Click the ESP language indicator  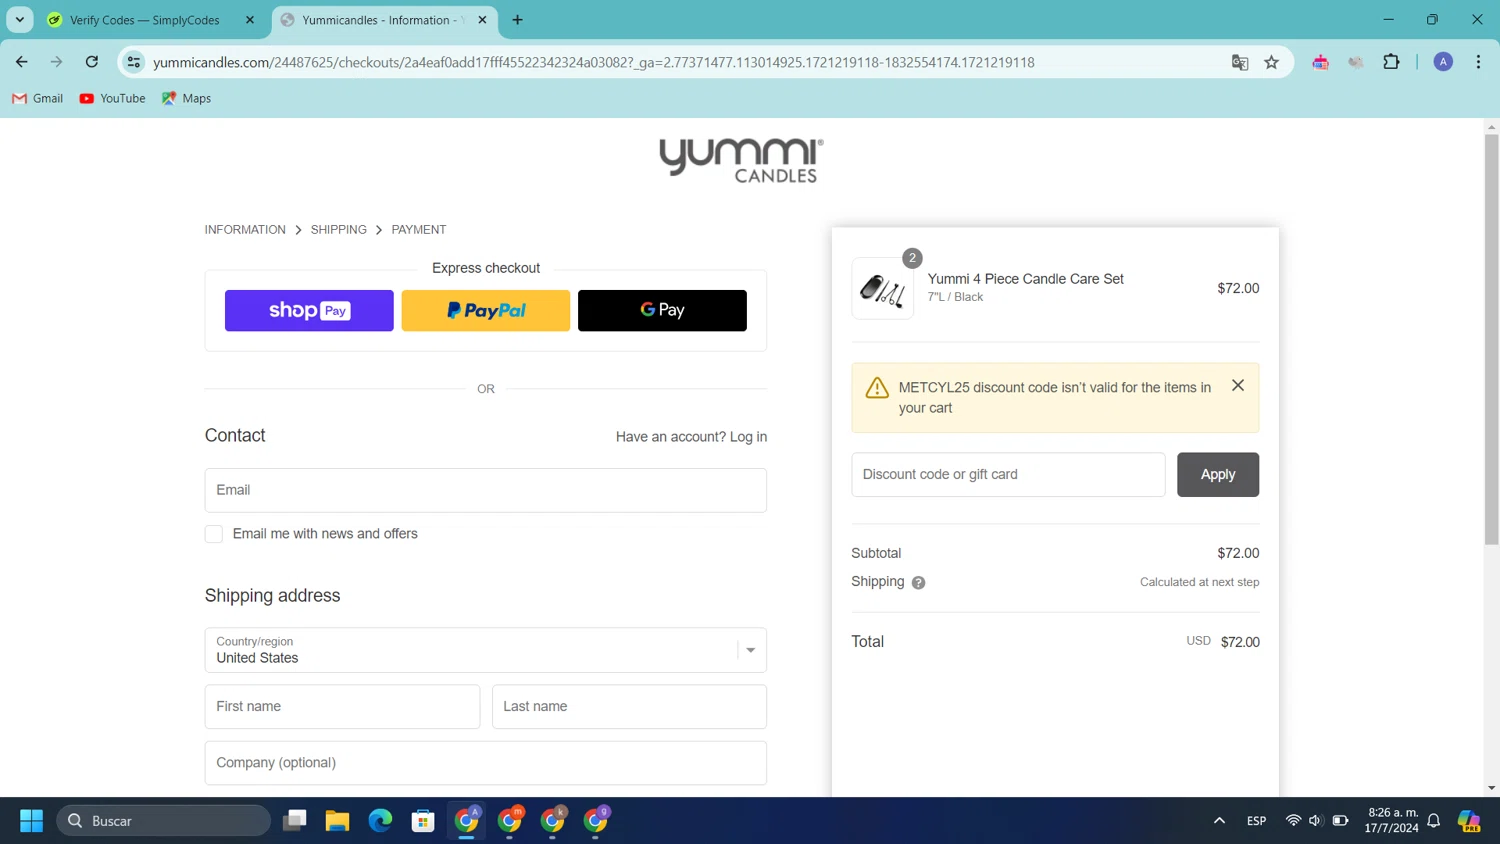[x=1256, y=821]
